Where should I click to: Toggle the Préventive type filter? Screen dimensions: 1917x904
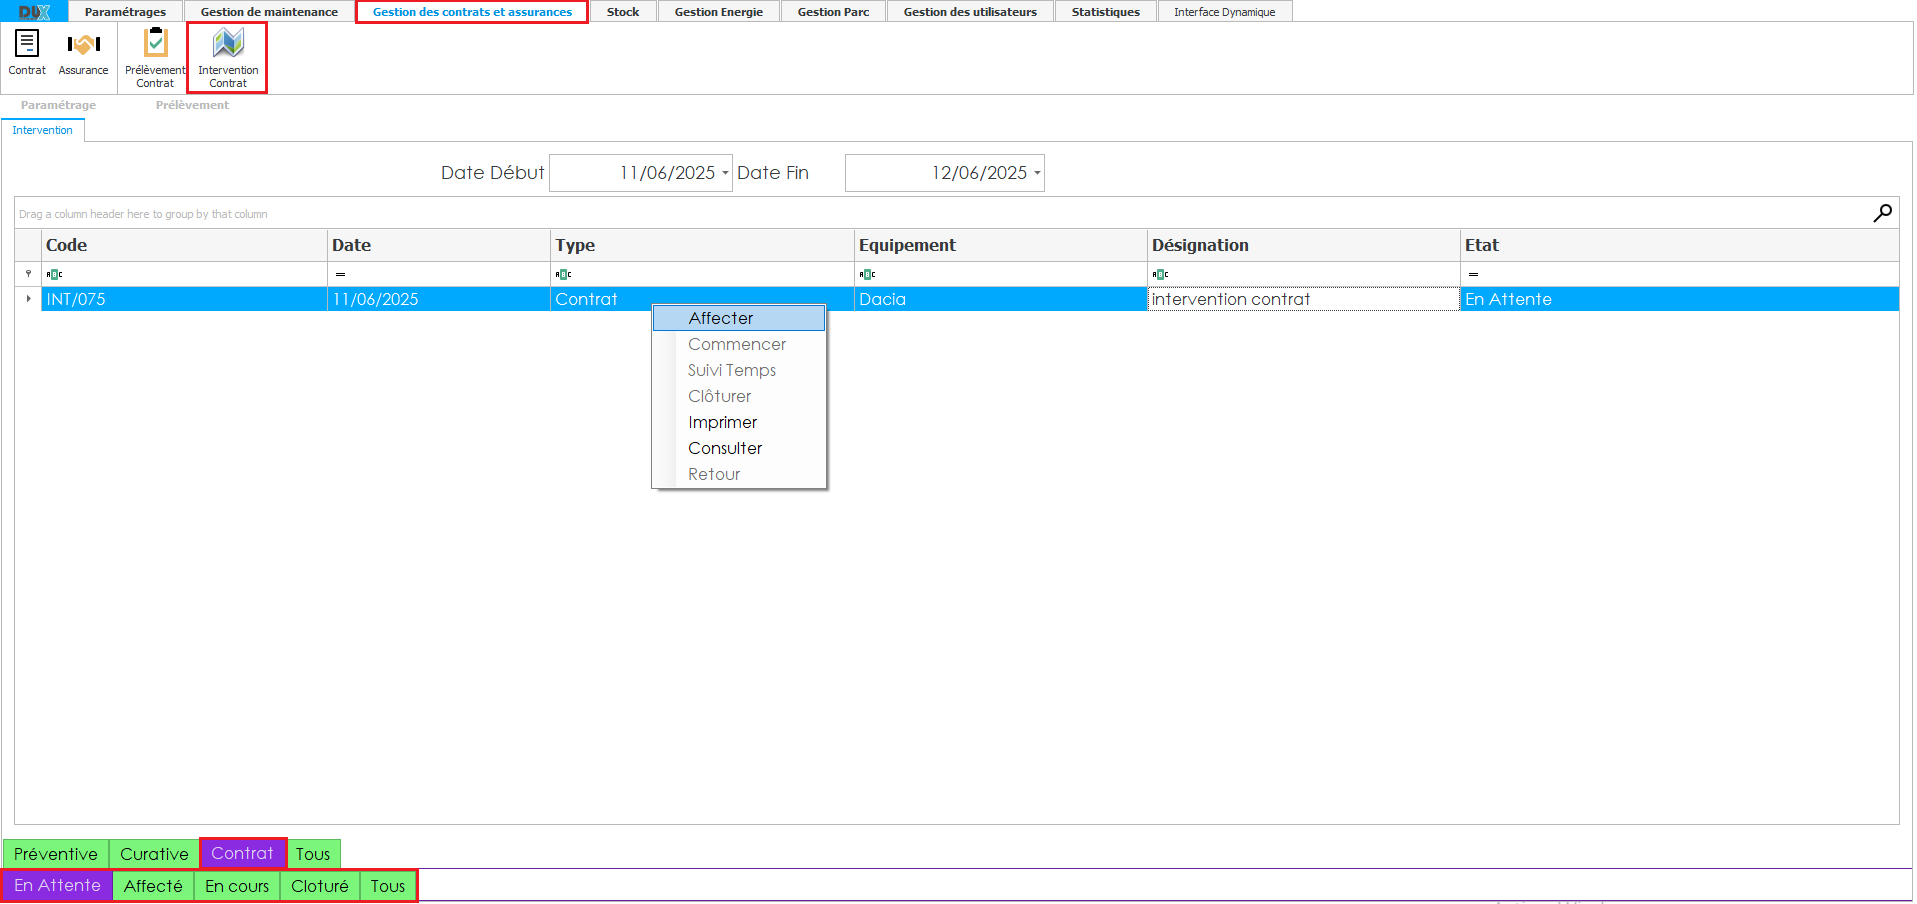tap(56, 854)
